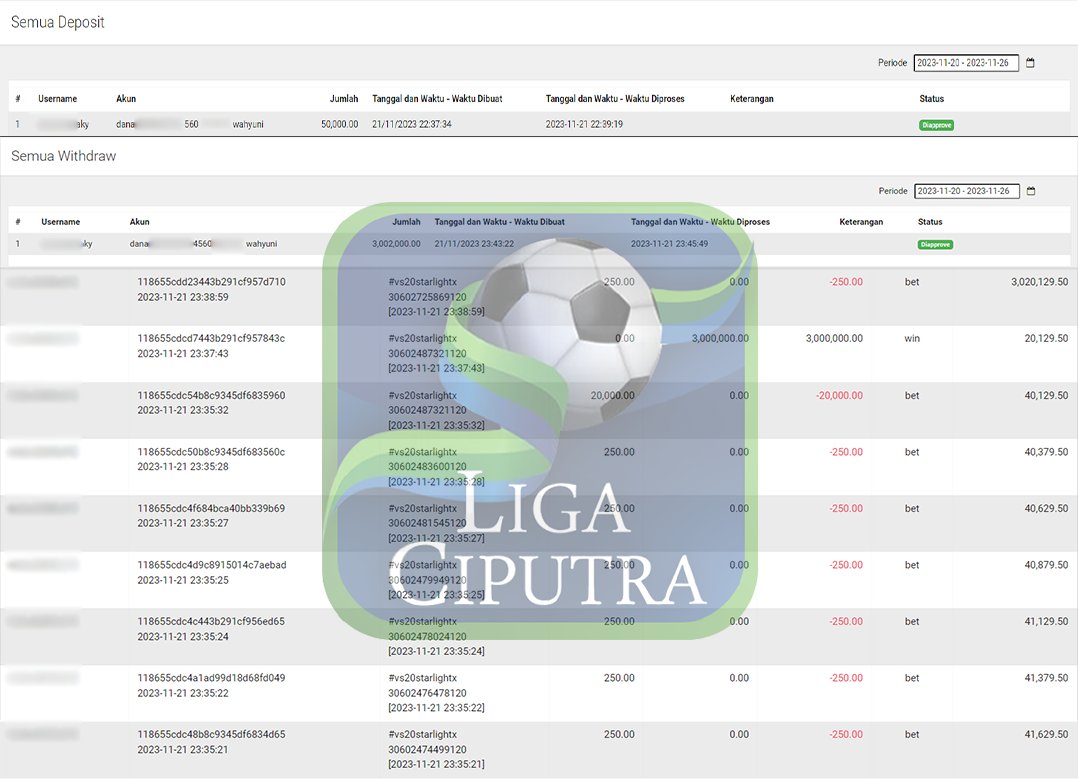Select deposit created time 21/11/2023 22:37:34

point(412,124)
